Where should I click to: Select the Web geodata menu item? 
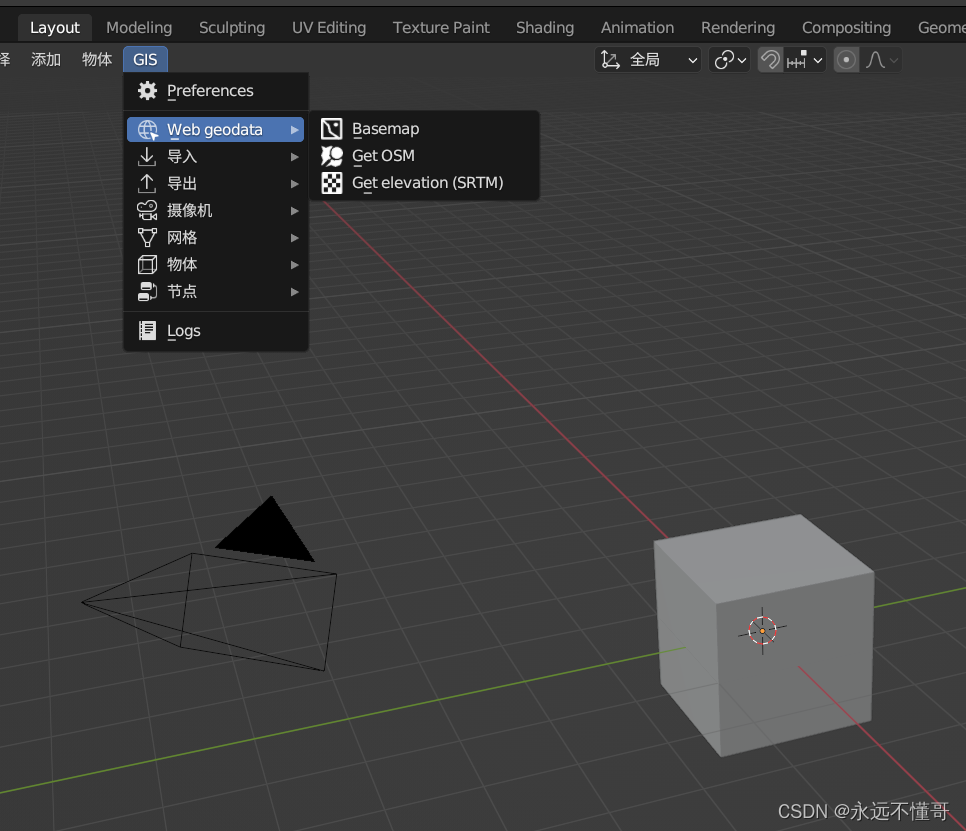point(216,130)
